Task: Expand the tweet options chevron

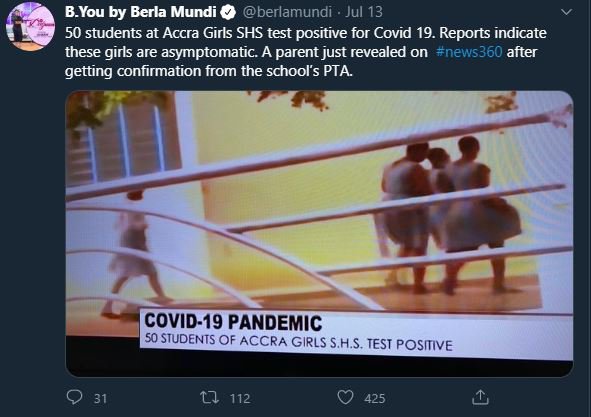Action: 566,12
